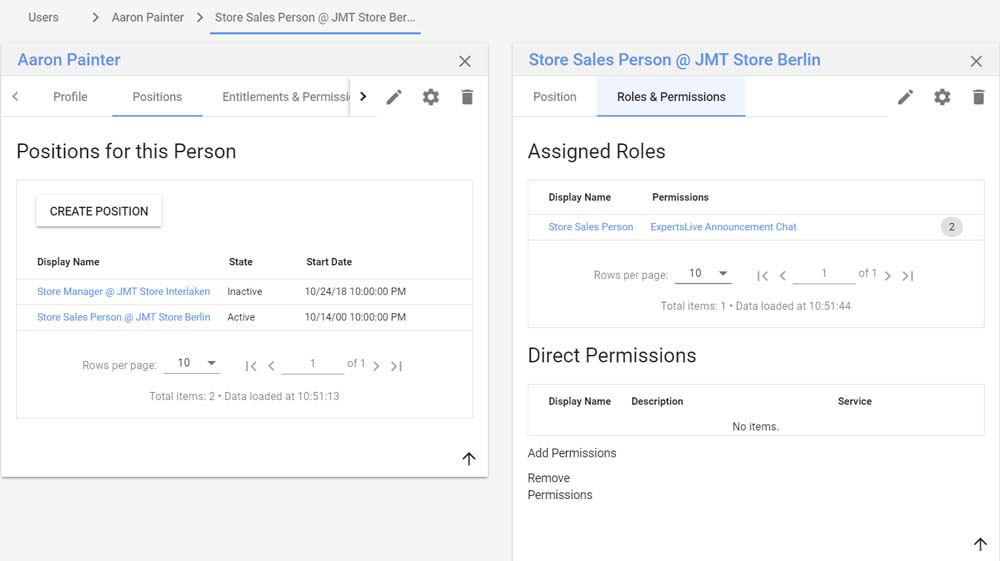Viewport: 1000px width, 561px height.
Task: Click the Users breadcrumb
Action: pyautogui.click(x=43, y=17)
